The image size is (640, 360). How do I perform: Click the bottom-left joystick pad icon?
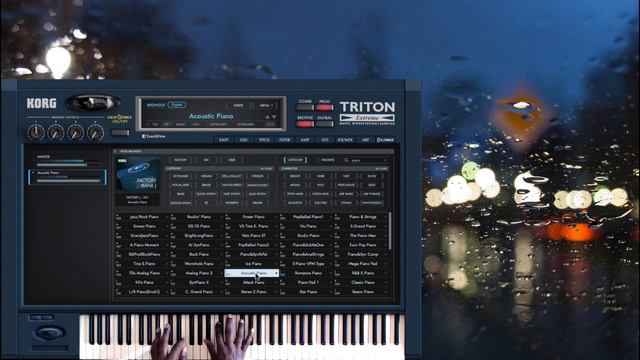[49, 332]
